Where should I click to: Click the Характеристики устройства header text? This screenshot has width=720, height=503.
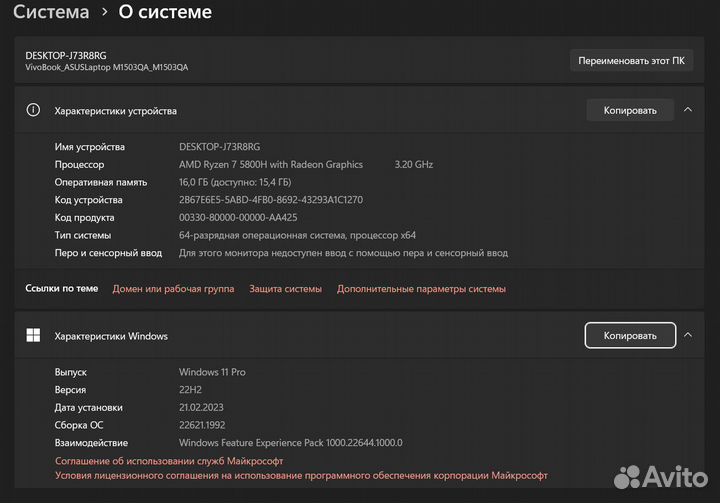(115, 111)
